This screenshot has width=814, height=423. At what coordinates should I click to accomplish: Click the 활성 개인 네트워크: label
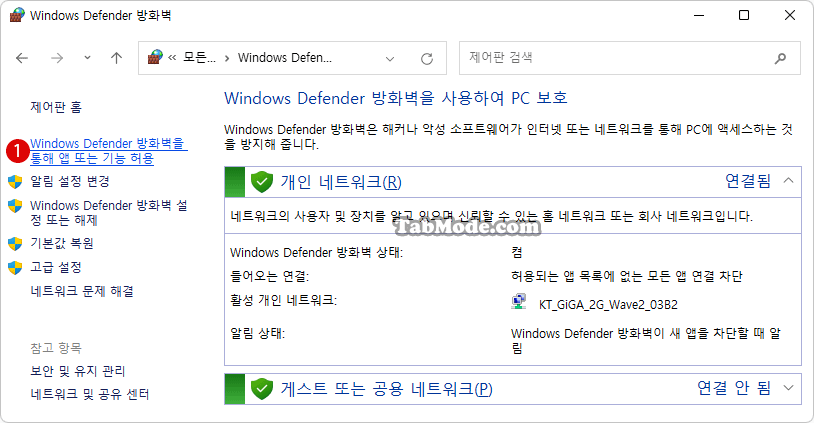(x=283, y=301)
